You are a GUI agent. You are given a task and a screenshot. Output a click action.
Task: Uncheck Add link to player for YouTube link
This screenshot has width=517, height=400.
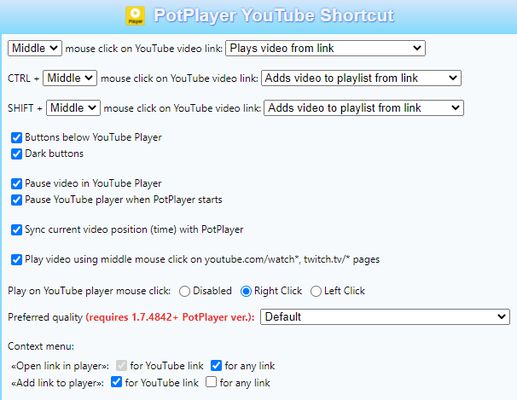coord(116,382)
